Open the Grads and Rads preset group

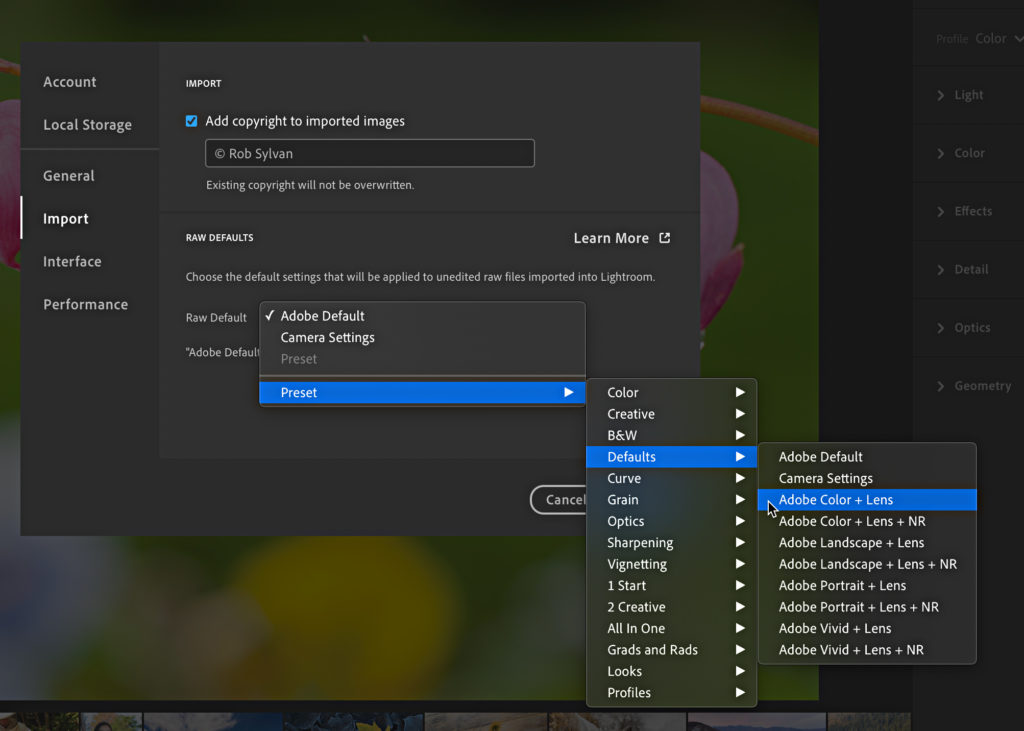(x=672, y=650)
